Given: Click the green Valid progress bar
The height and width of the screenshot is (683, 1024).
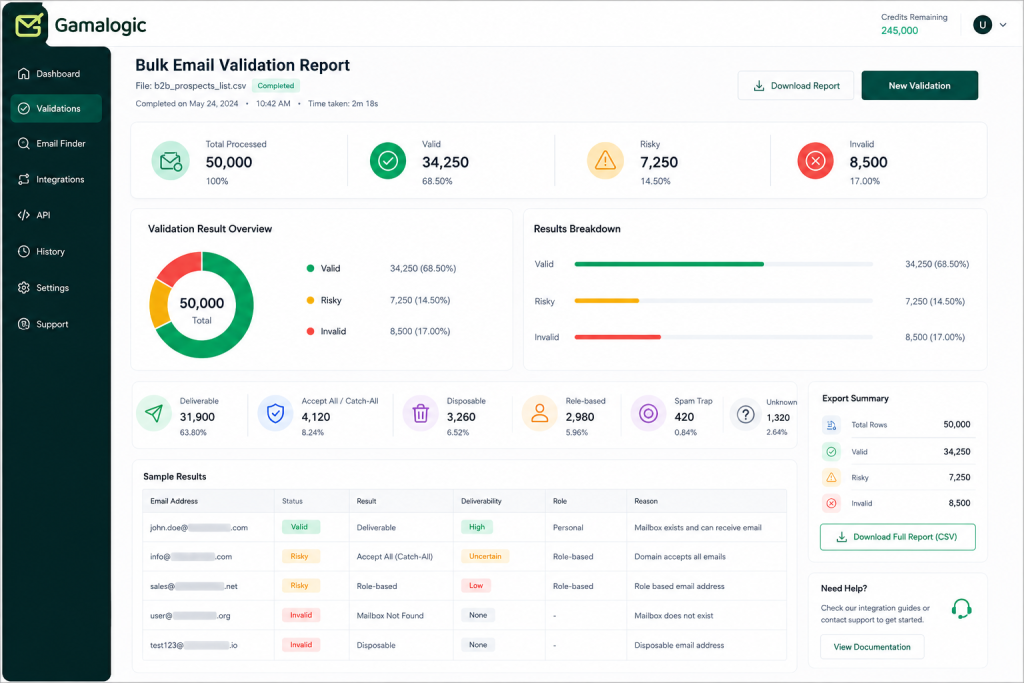Looking at the screenshot, I should click(x=669, y=264).
